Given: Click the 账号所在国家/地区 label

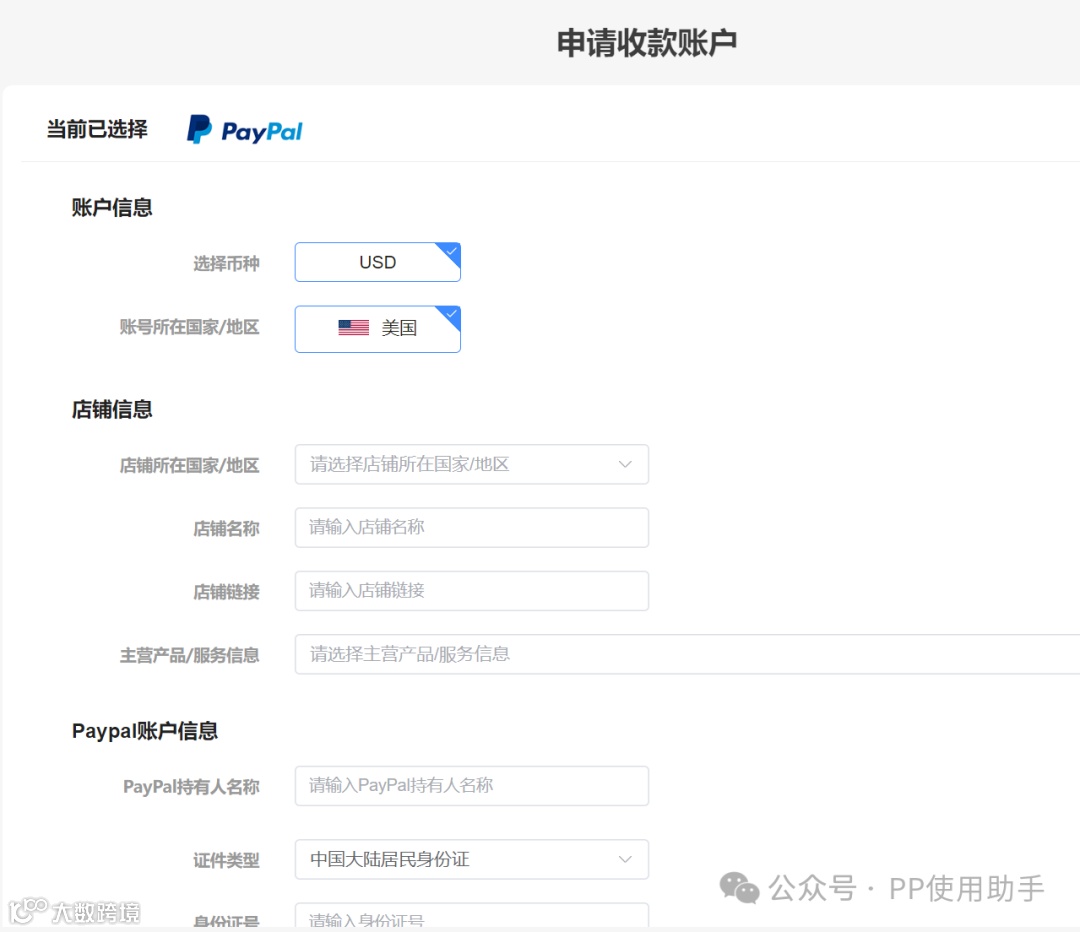Looking at the screenshot, I should 189,327.
